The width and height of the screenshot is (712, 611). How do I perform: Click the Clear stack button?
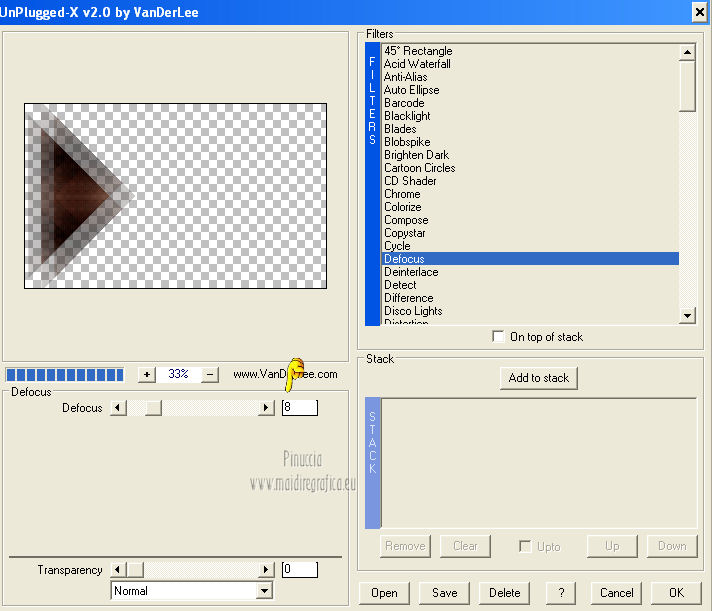click(465, 546)
